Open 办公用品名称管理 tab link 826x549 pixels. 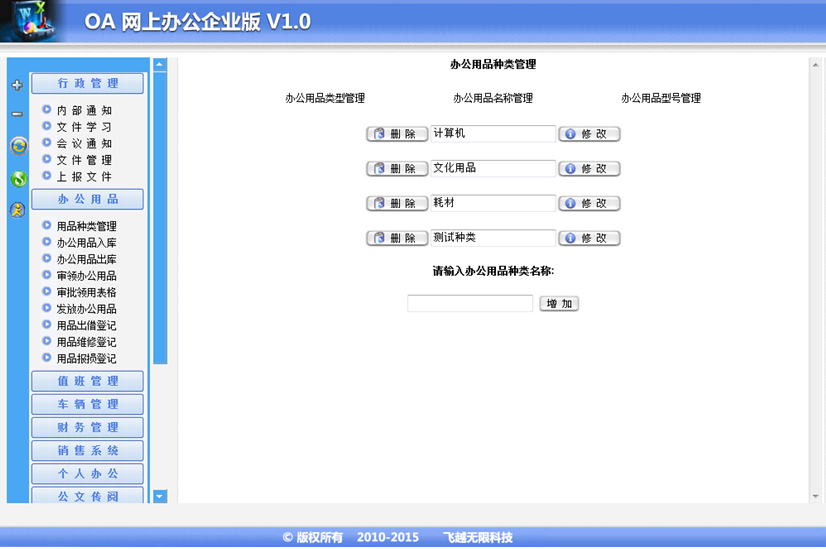click(493, 98)
